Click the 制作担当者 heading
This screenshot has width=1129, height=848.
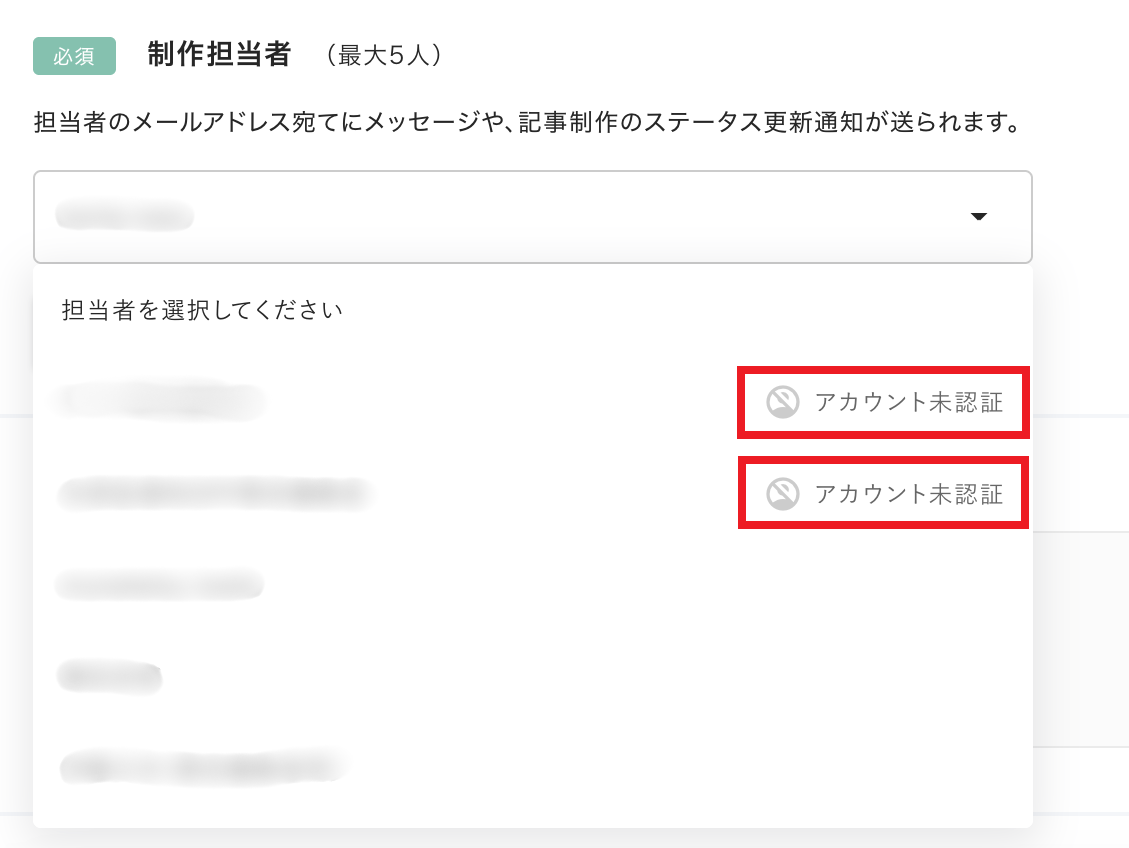218,55
